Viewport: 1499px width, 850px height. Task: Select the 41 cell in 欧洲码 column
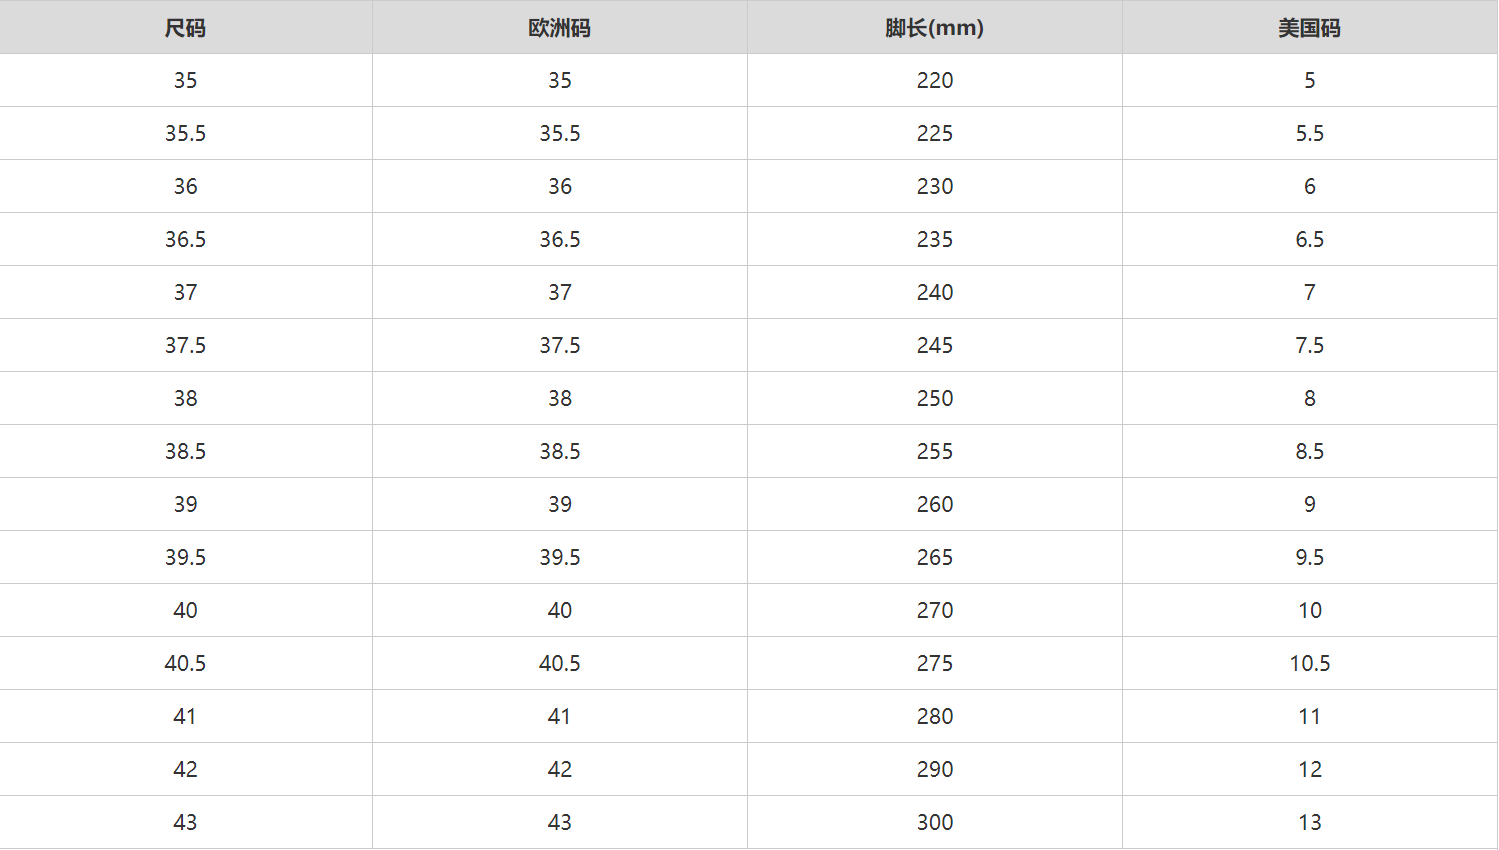(559, 716)
